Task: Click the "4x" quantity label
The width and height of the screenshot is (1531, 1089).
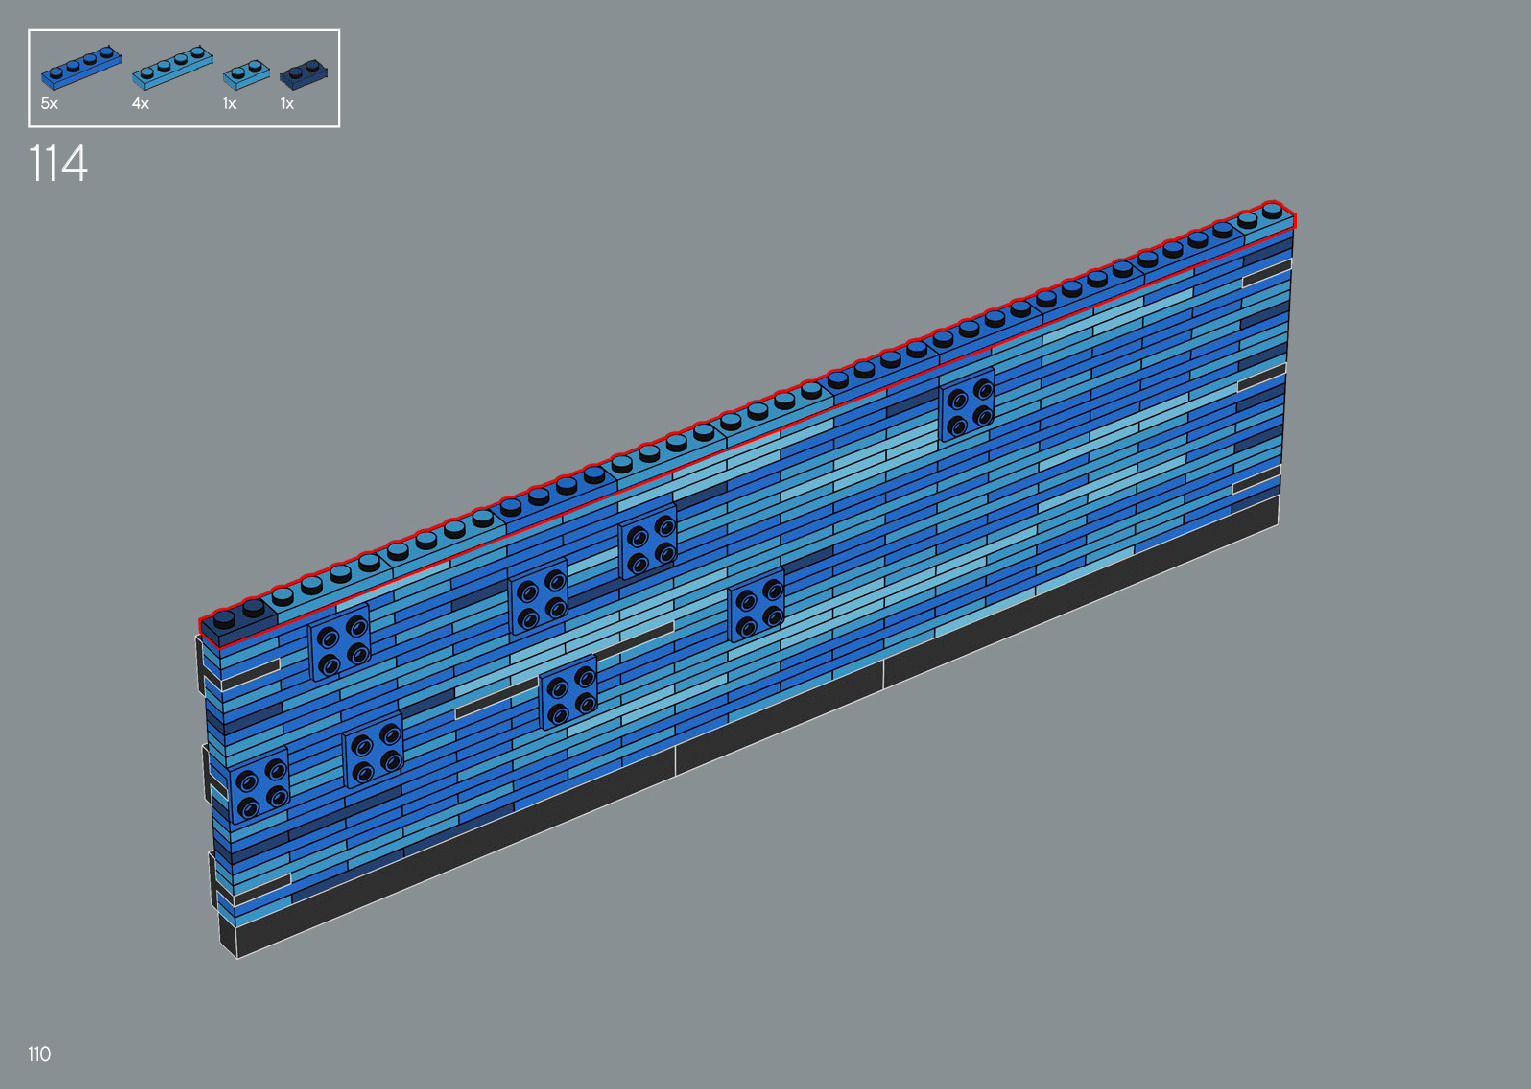Action: pyautogui.click(x=140, y=104)
